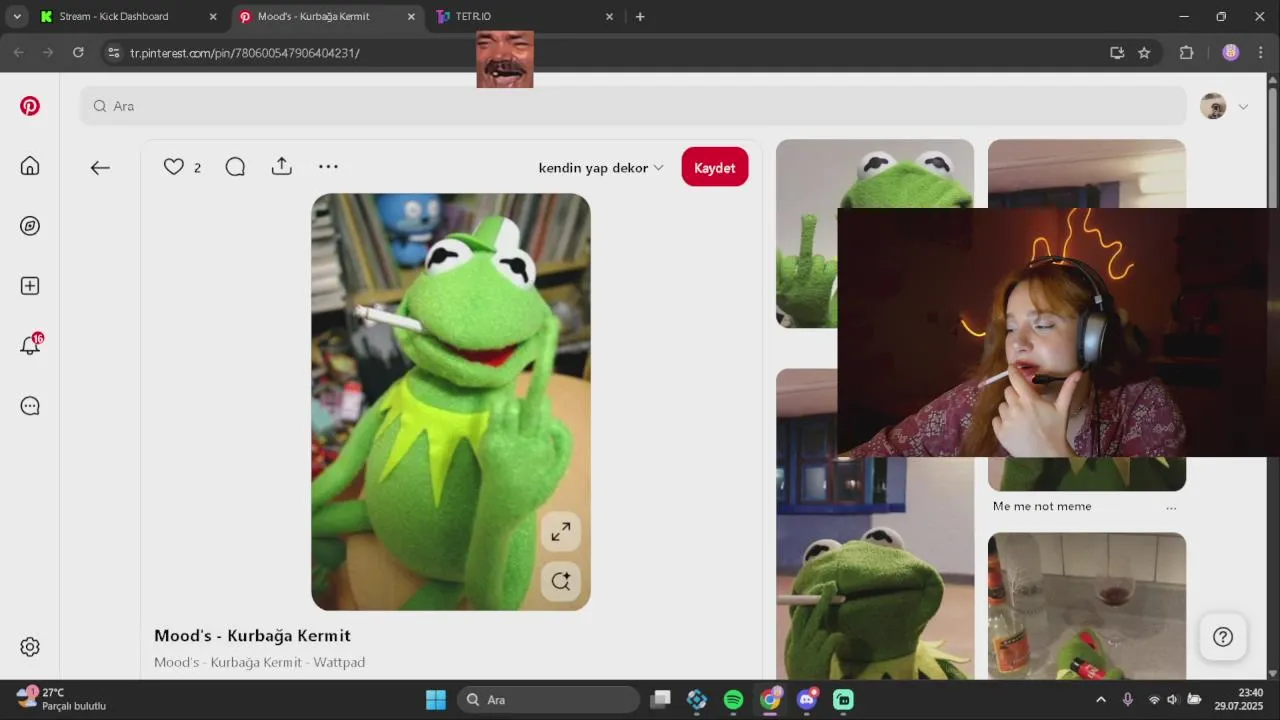Close the TETR.IO tab

(609, 17)
